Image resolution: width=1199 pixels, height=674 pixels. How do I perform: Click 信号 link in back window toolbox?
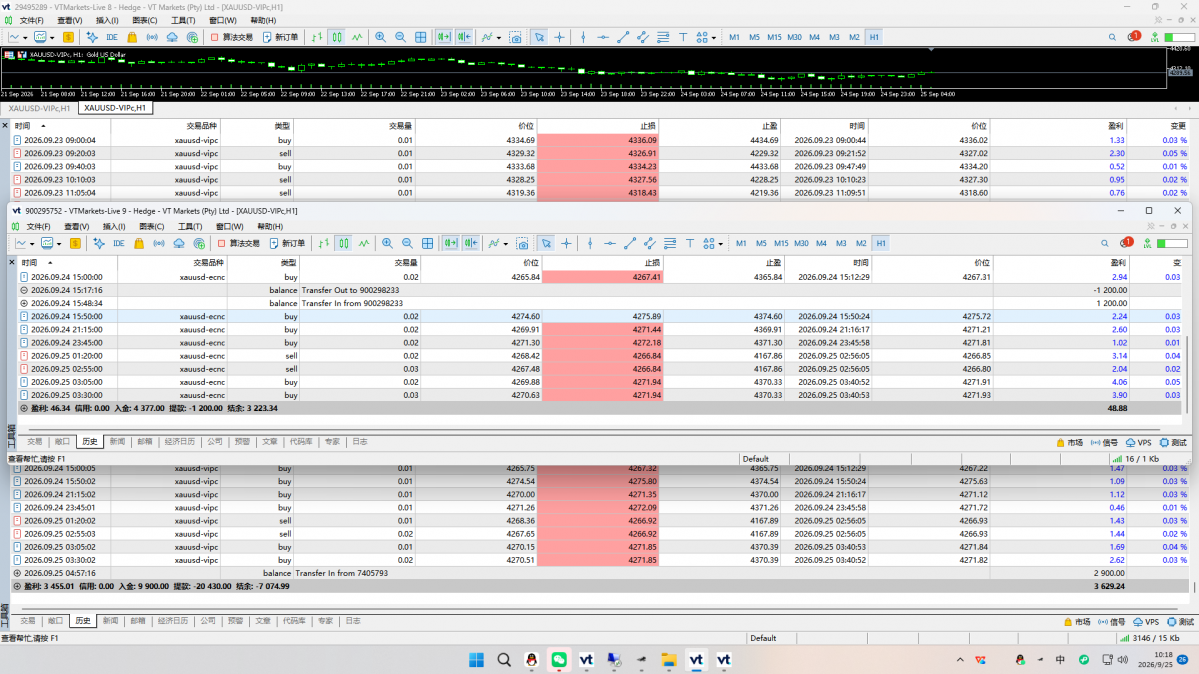(1112, 622)
